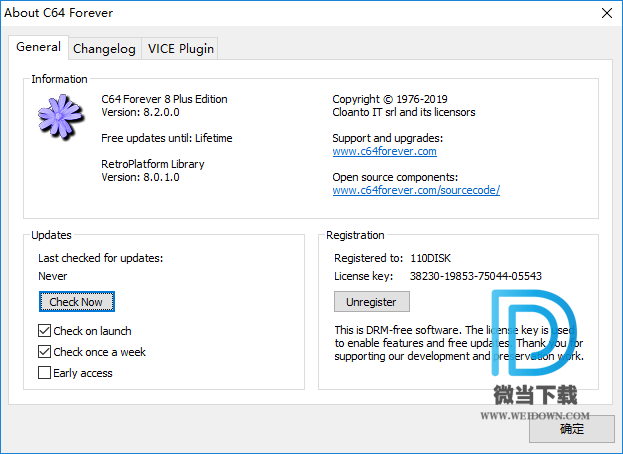Switch to the General tab

pyautogui.click(x=39, y=47)
